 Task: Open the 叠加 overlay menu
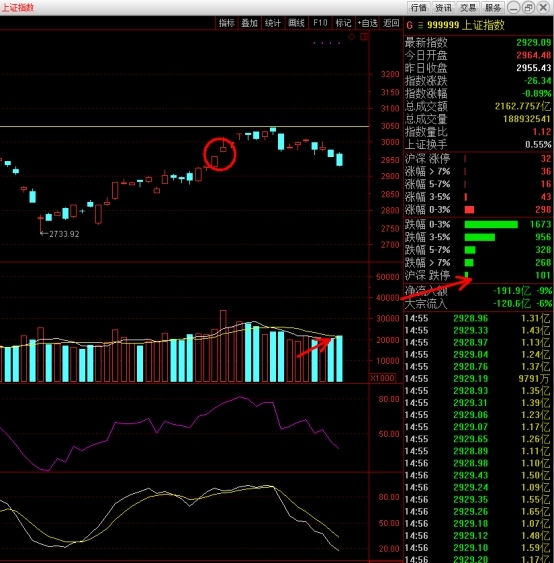pos(250,23)
